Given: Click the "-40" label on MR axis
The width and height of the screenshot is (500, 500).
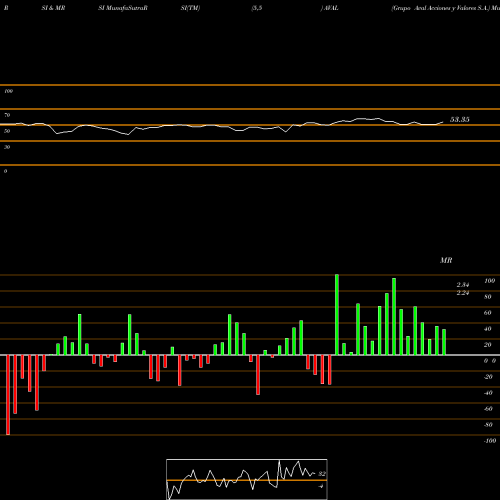Looking at the screenshot, I should click(x=488, y=393).
